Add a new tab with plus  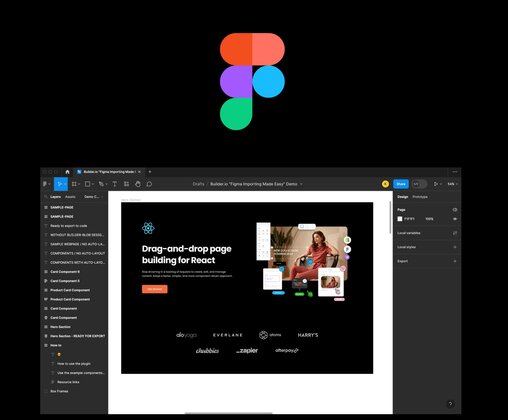coord(150,172)
